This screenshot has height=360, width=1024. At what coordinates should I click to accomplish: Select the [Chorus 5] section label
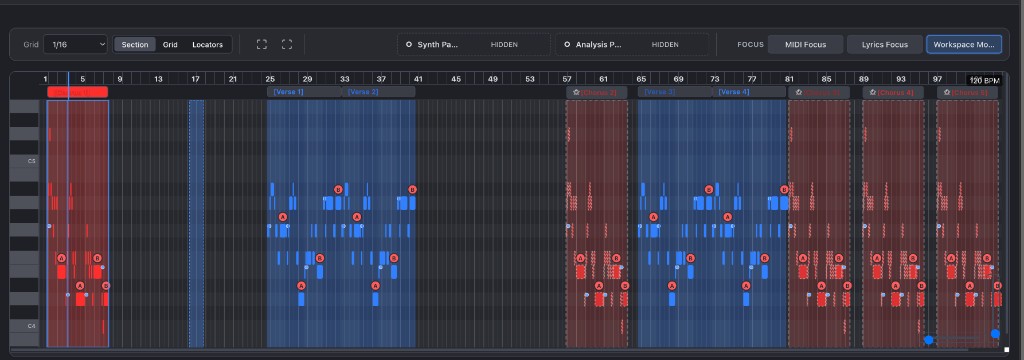(967, 92)
